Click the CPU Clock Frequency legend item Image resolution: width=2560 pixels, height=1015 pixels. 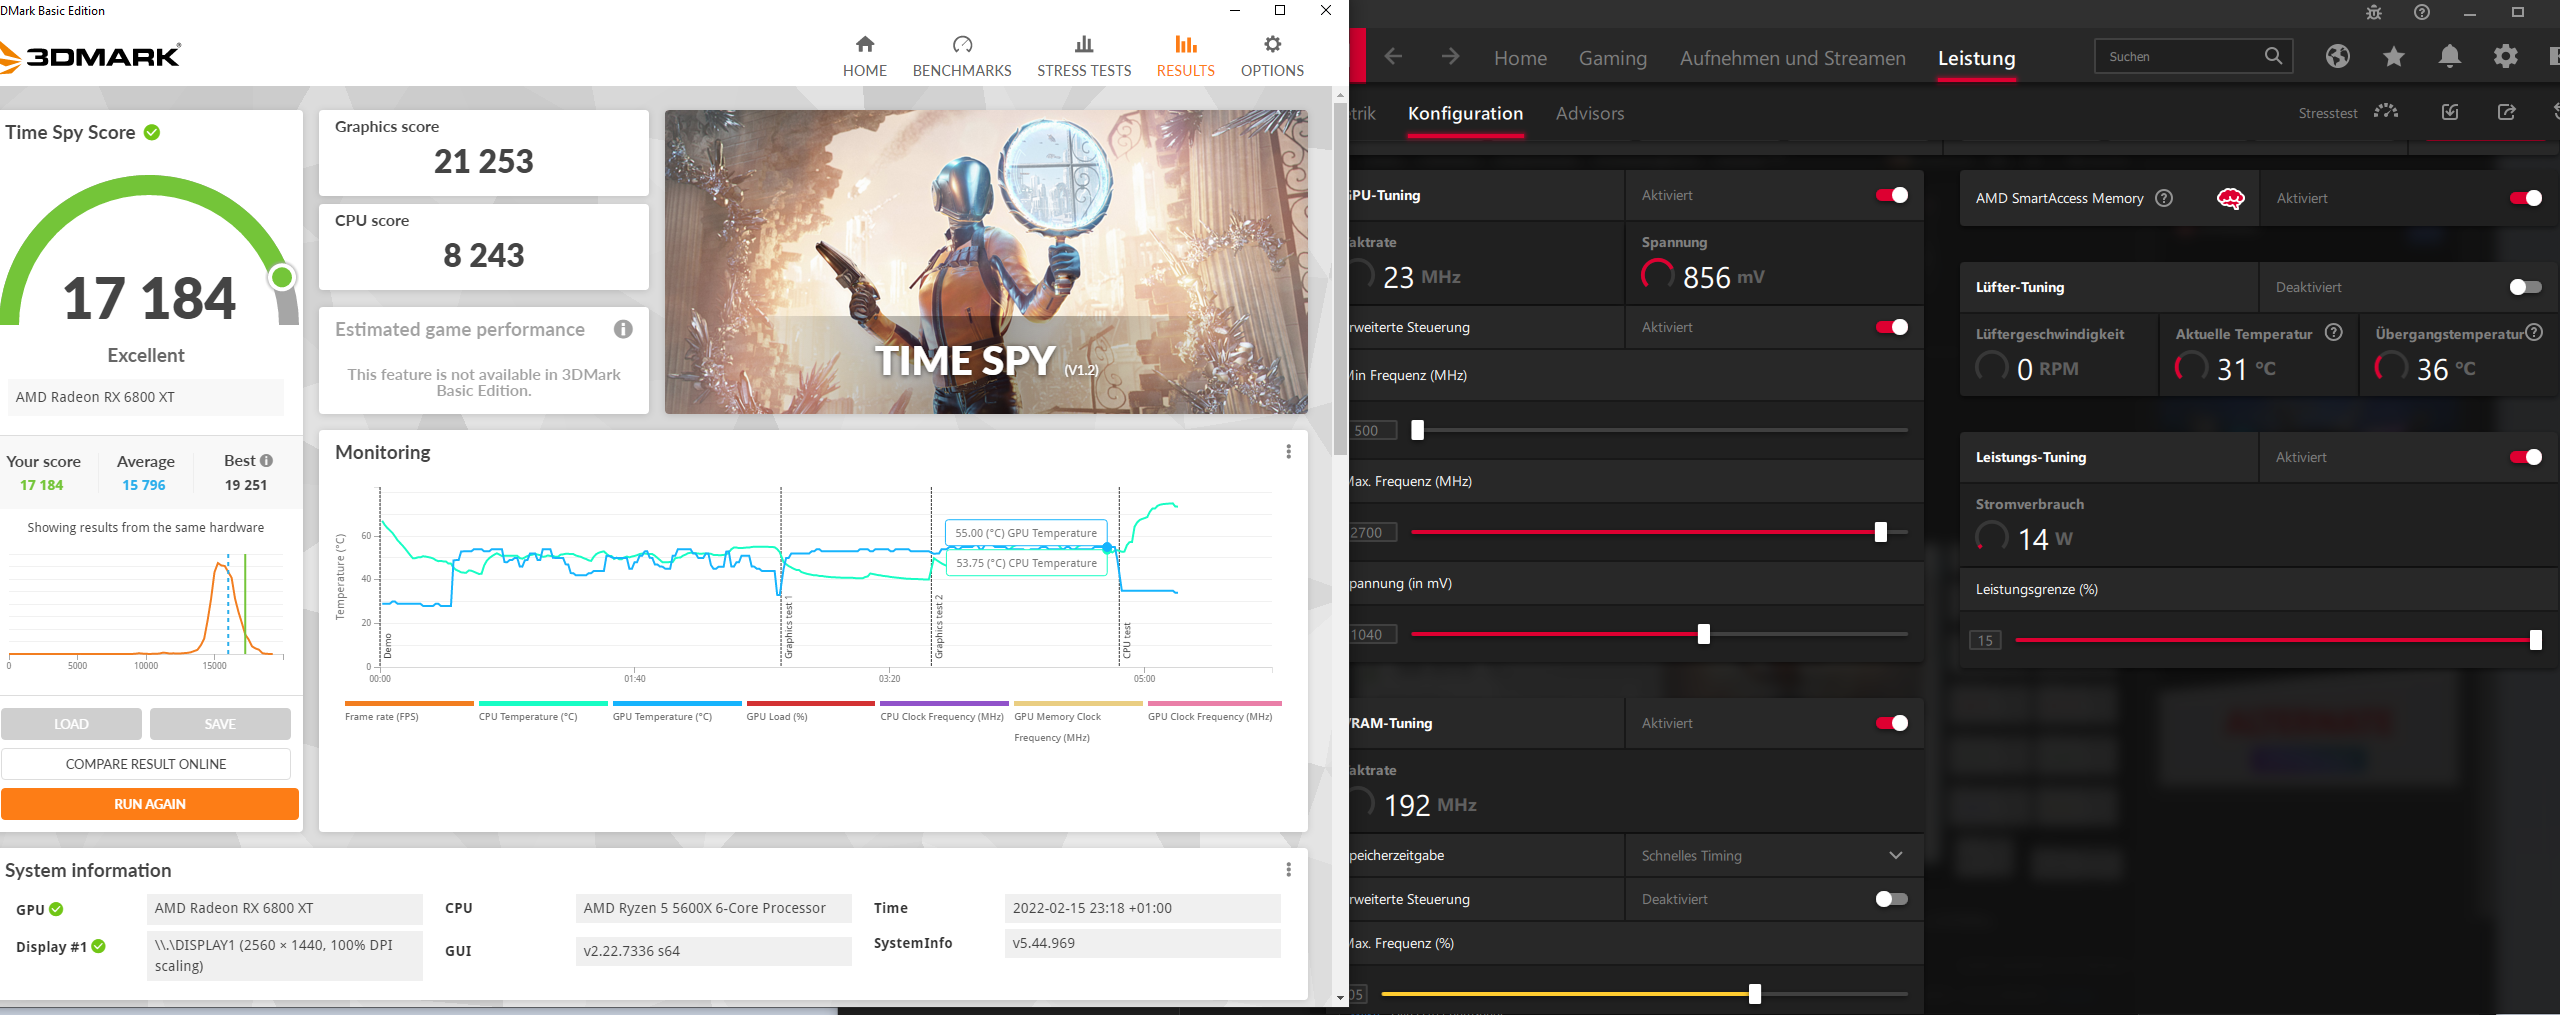(x=944, y=711)
